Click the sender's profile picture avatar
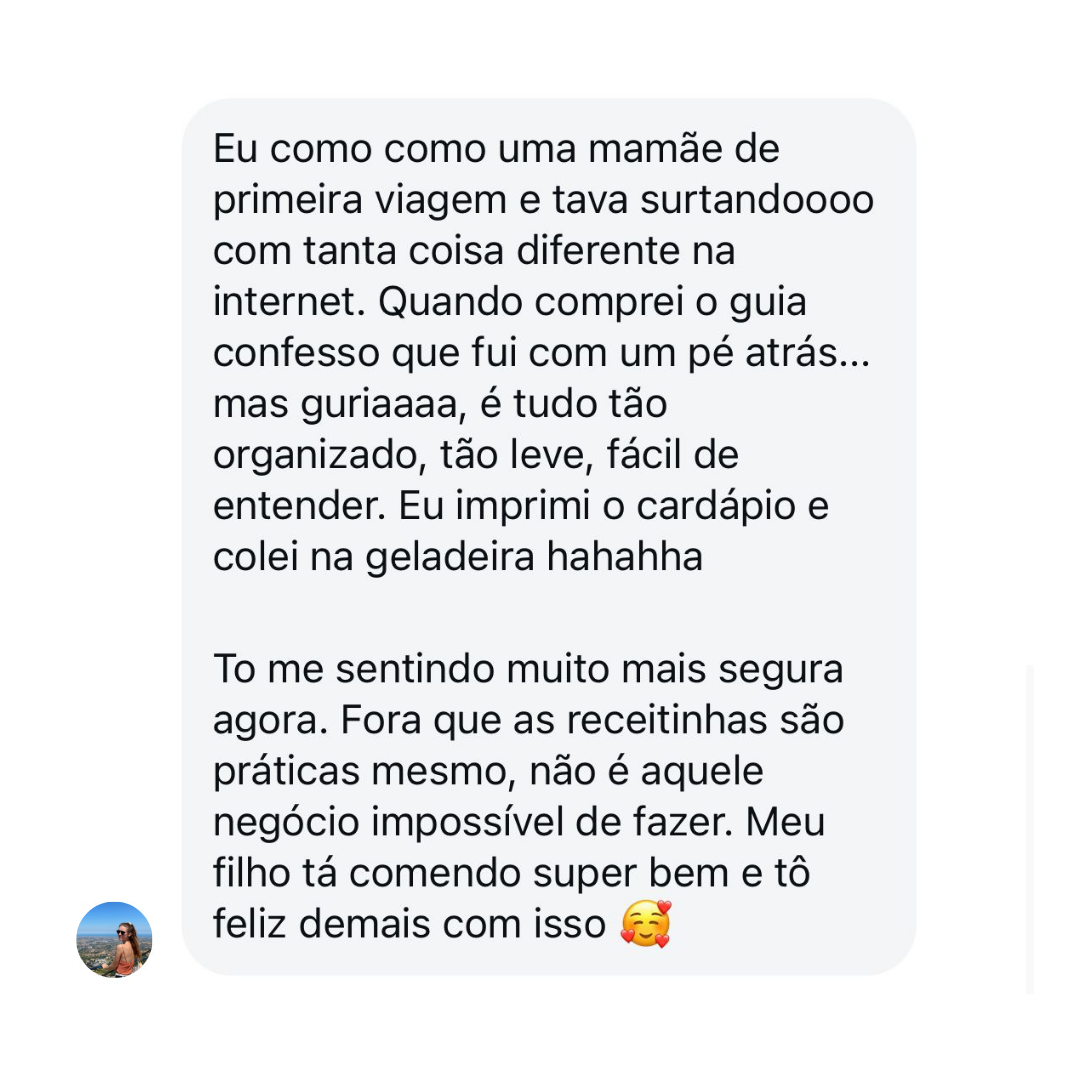Viewport: 1080px width, 1080px height. pos(115,940)
